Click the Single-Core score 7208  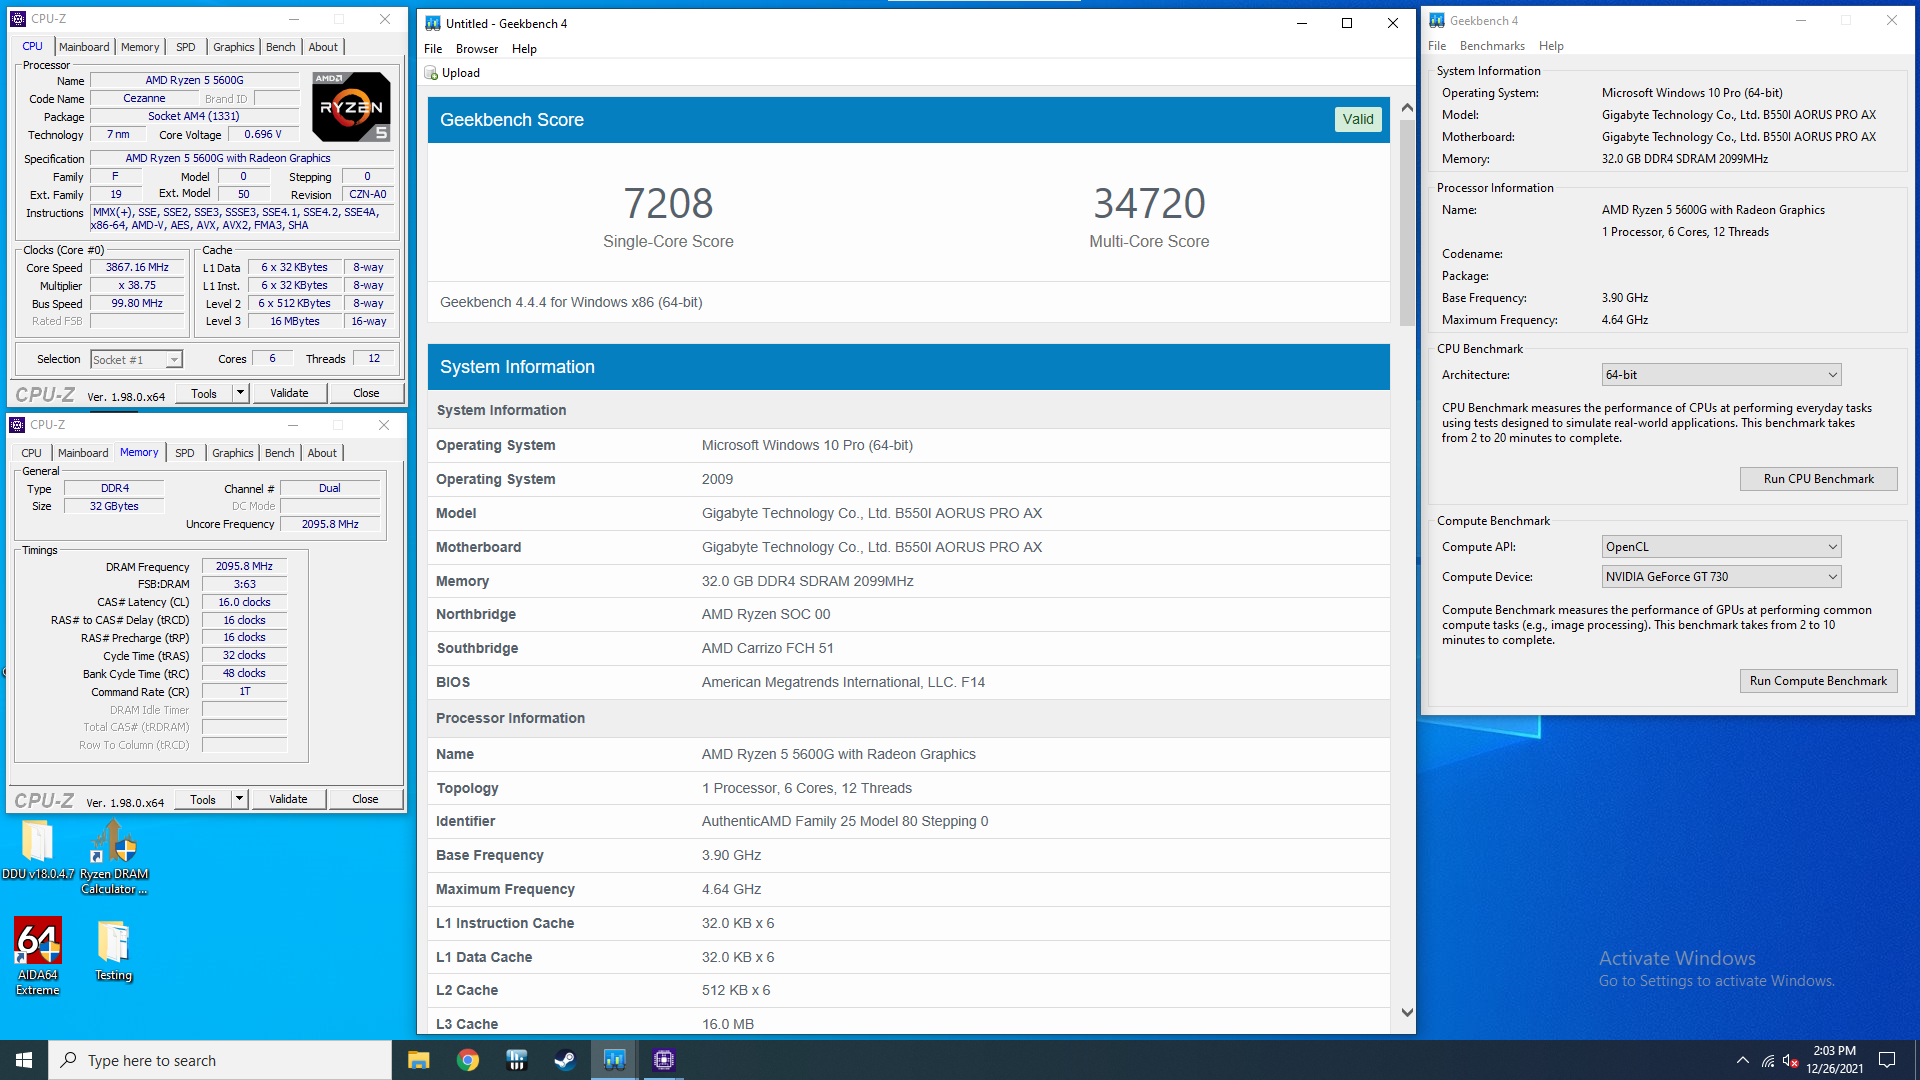tap(668, 204)
